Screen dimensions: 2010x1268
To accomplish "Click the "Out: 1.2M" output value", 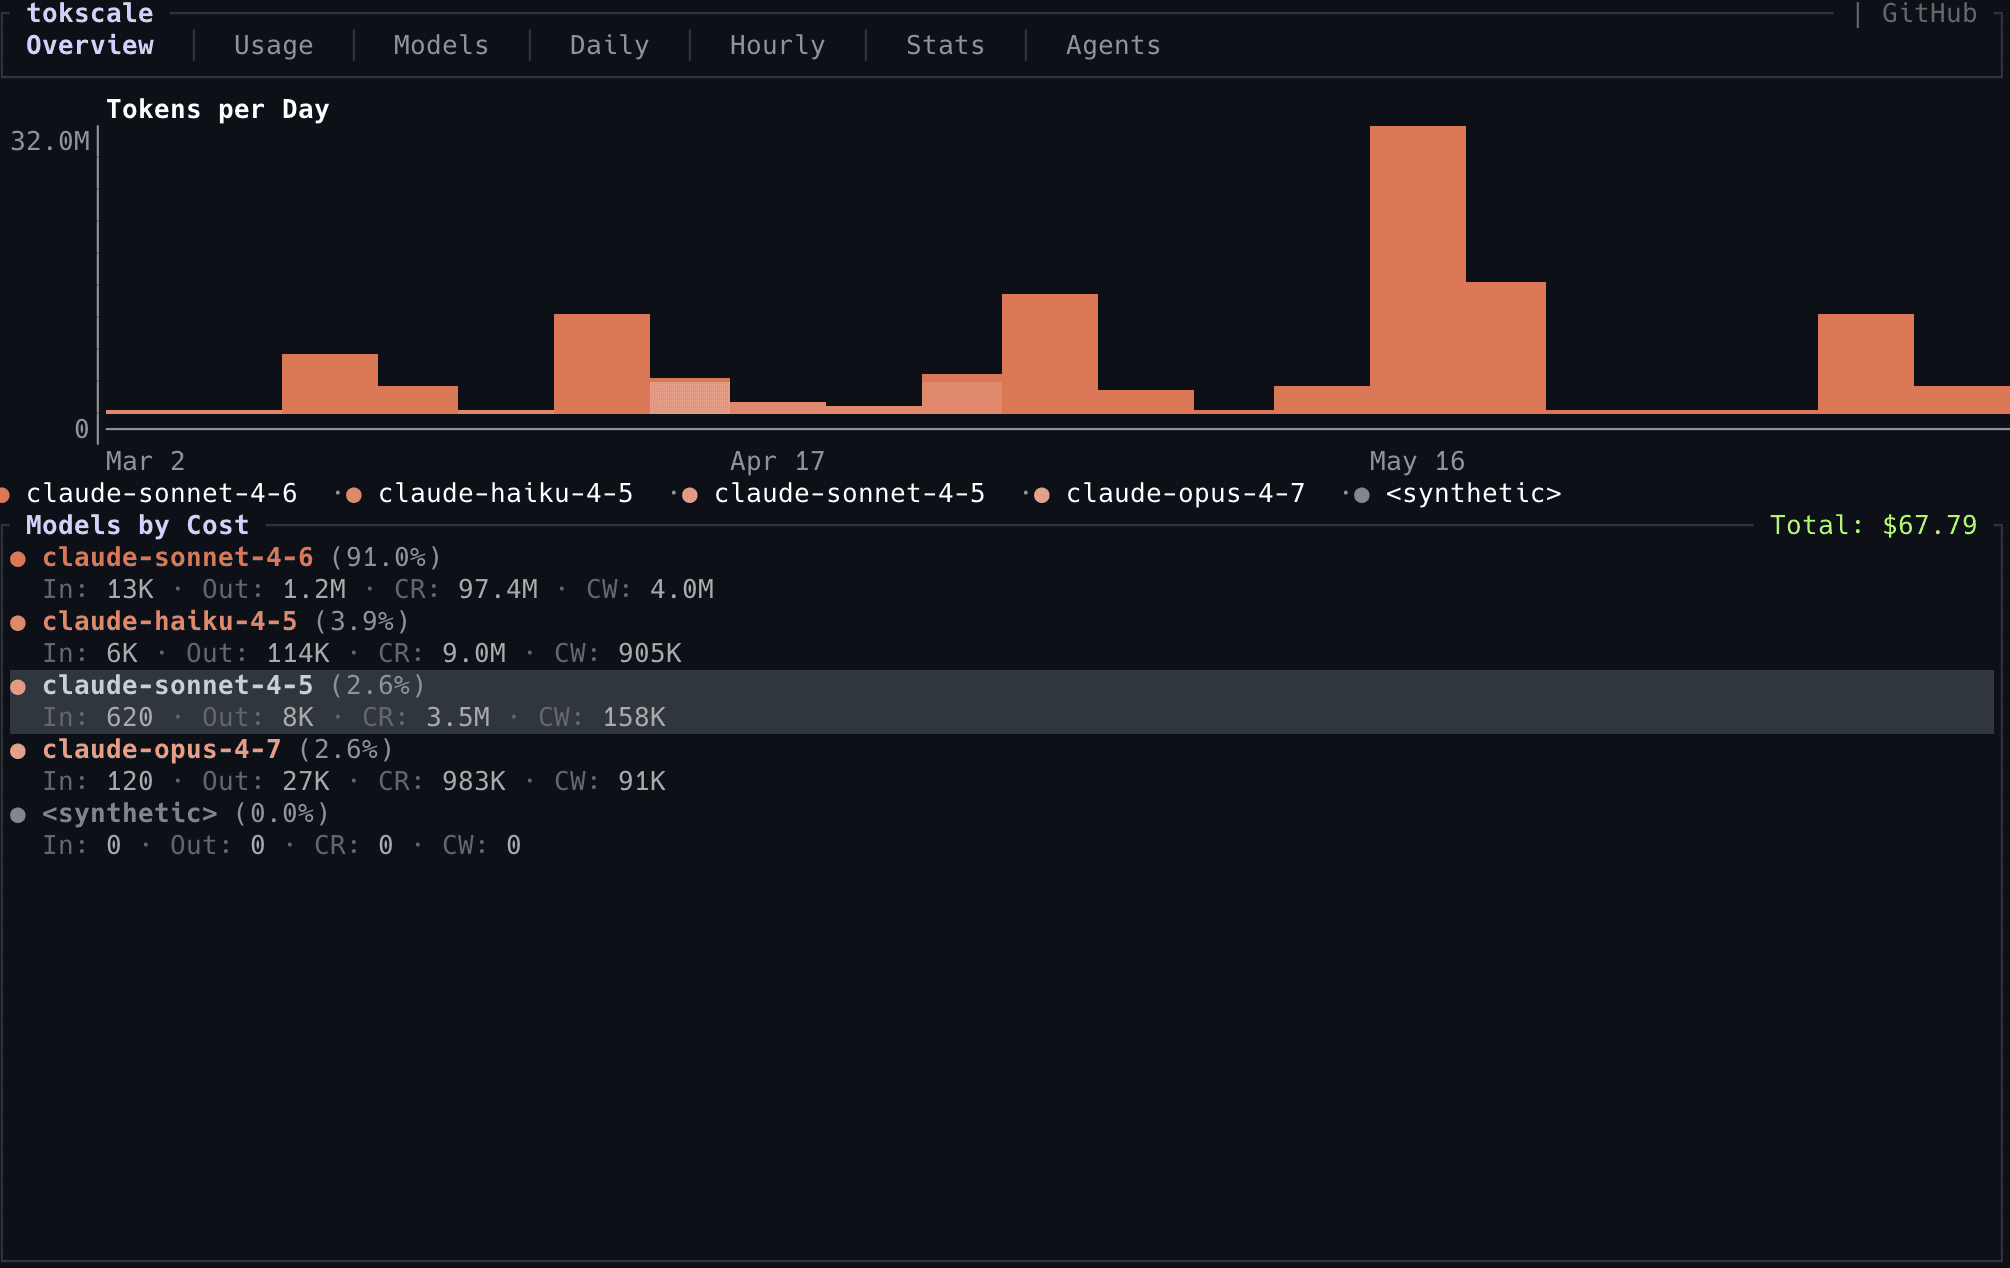I will (274, 589).
